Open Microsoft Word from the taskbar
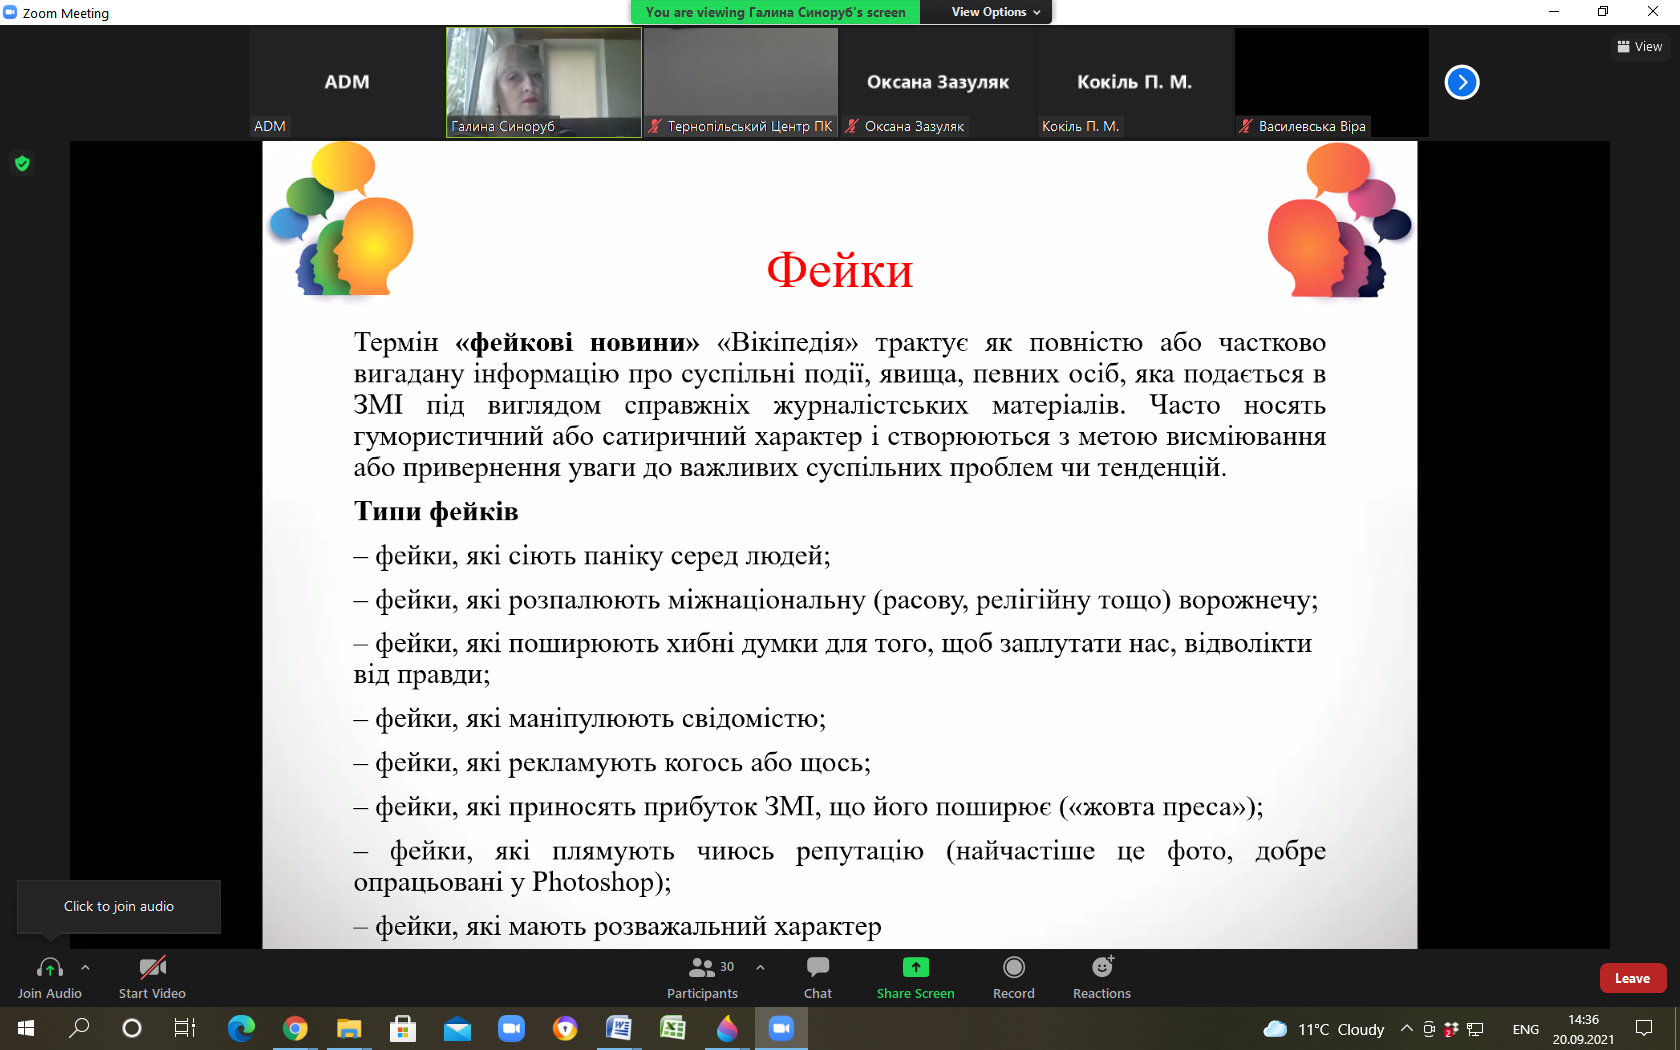The height and width of the screenshot is (1050, 1680). [619, 1028]
